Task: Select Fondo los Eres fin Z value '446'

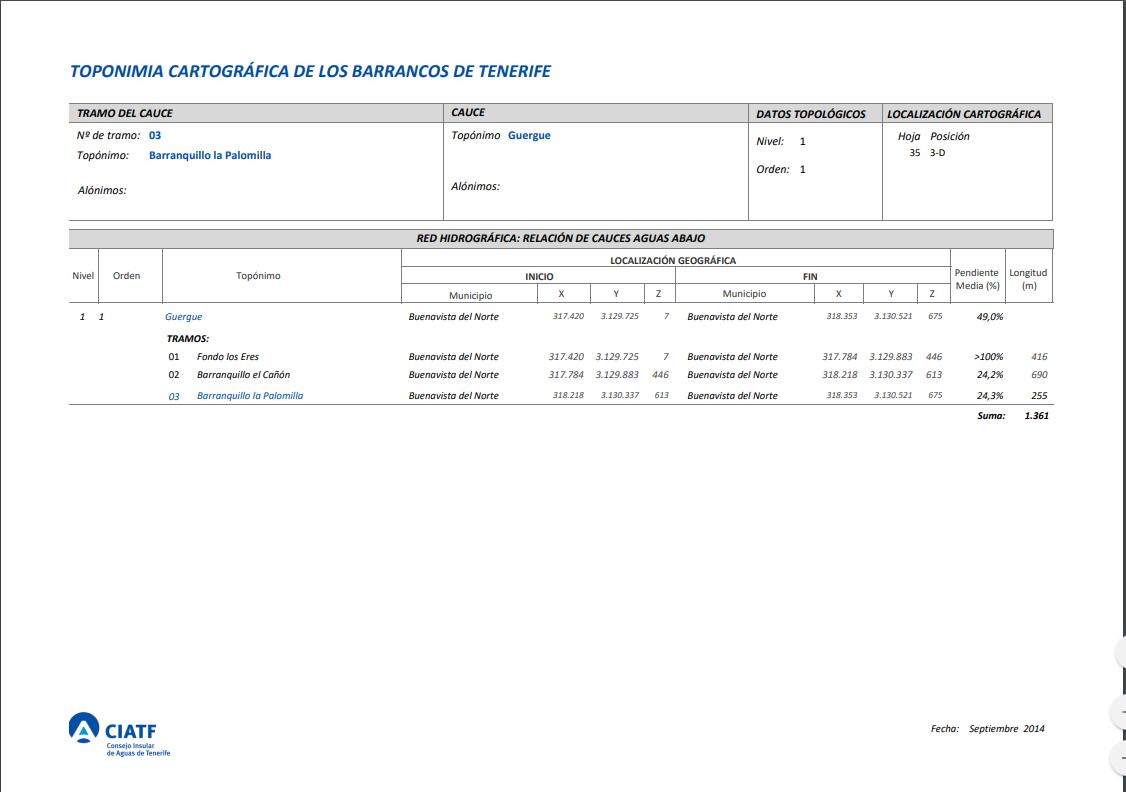Action: (934, 357)
